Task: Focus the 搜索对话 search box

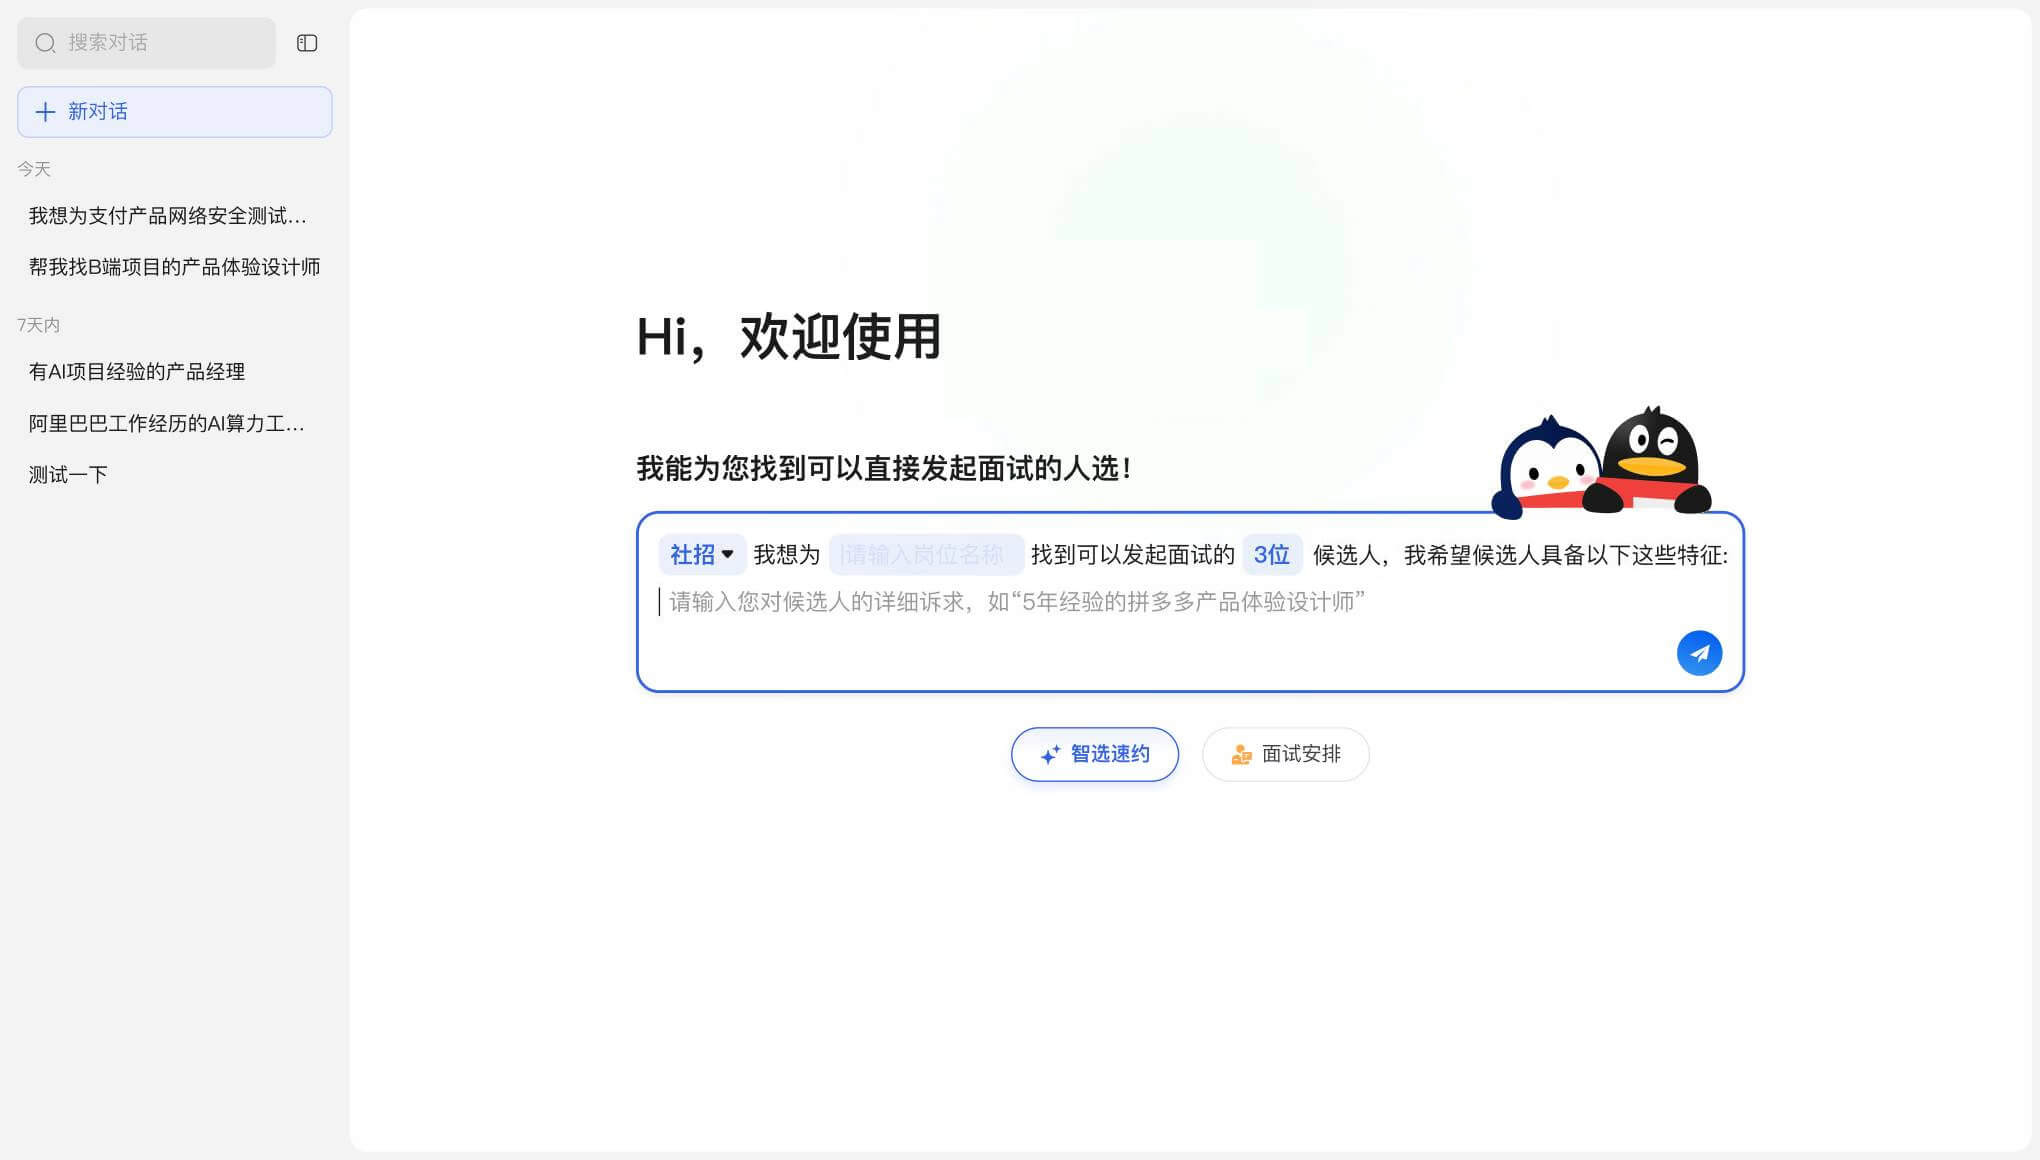Action: tap(160, 43)
